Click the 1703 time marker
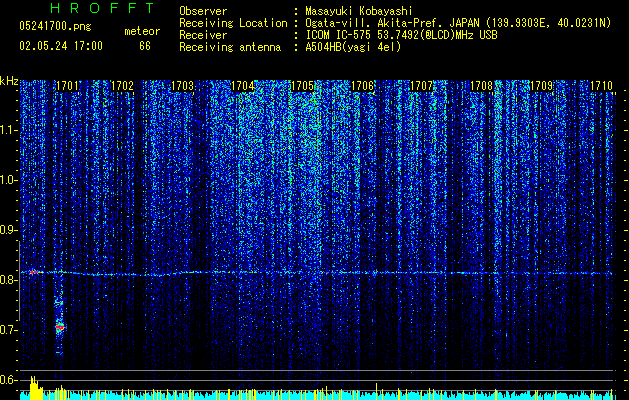This screenshot has height=400, width=629. coord(183,86)
